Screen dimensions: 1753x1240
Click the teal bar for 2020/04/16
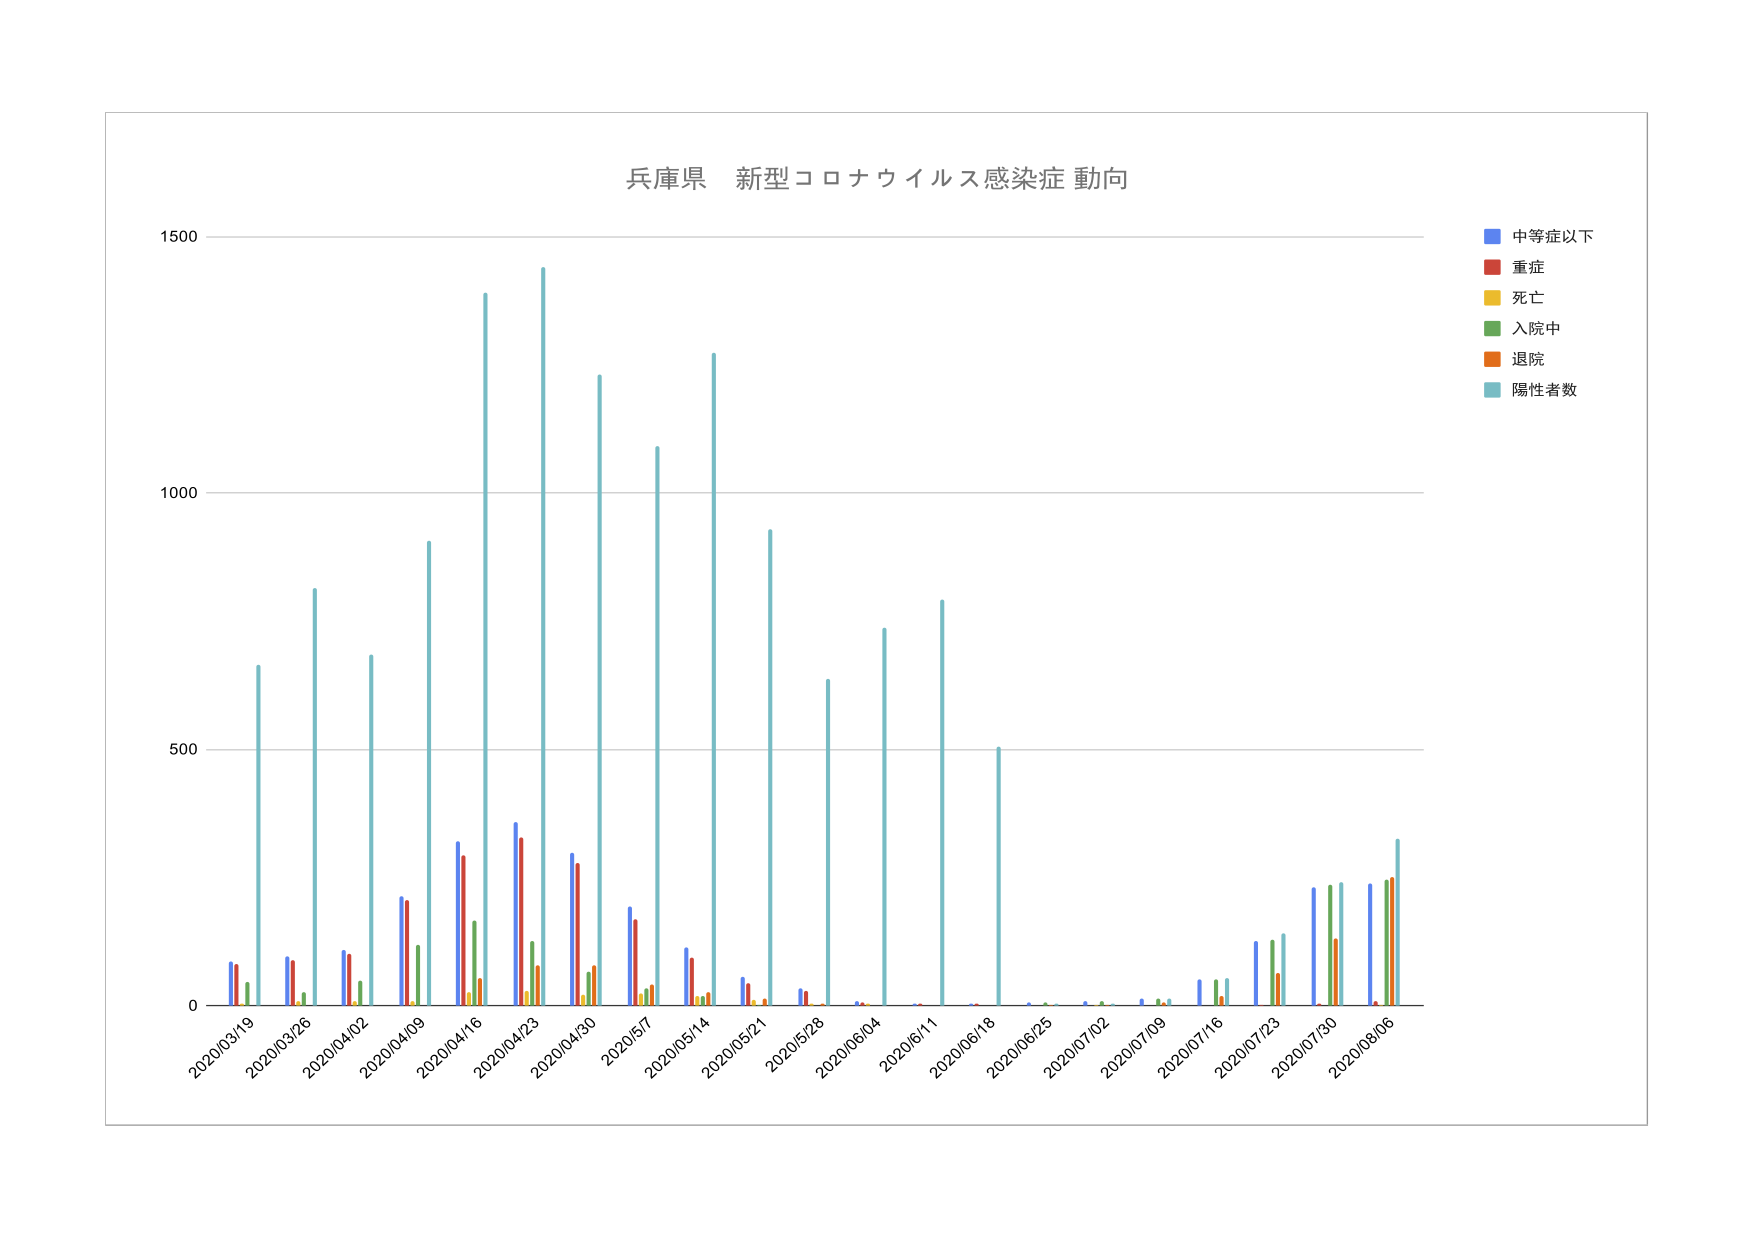point(486,650)
